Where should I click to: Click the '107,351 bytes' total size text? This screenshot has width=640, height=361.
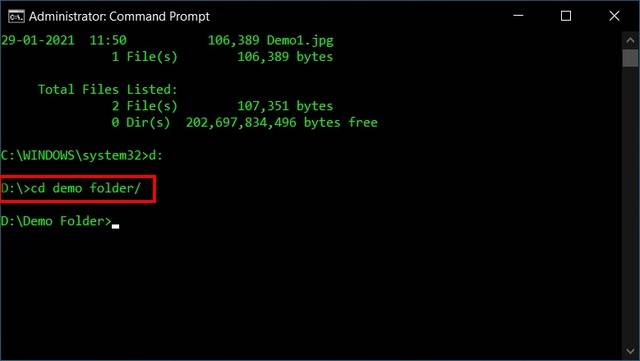[285, 106]
